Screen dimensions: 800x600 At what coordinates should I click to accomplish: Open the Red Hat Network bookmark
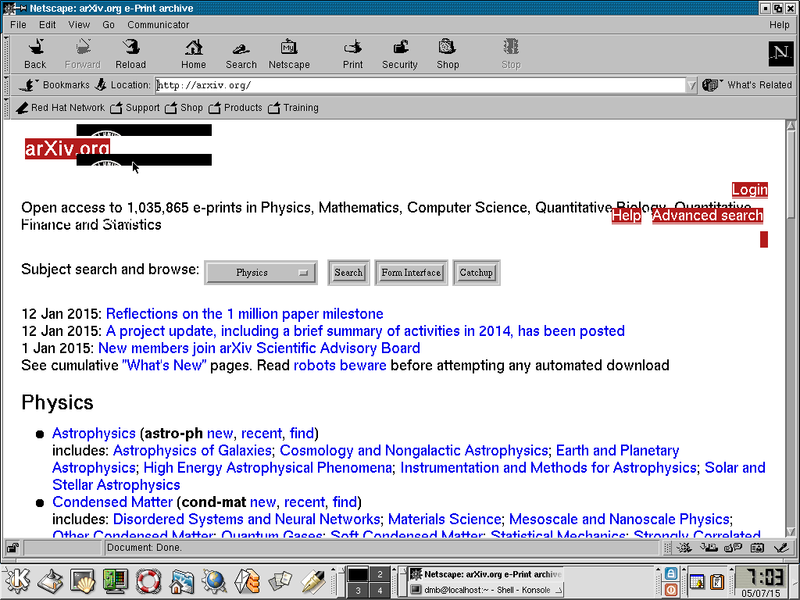(x=60, y=108)
